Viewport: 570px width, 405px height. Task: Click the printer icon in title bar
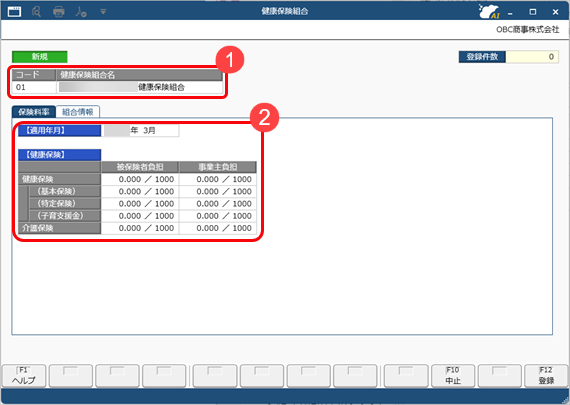click(59, 12)
